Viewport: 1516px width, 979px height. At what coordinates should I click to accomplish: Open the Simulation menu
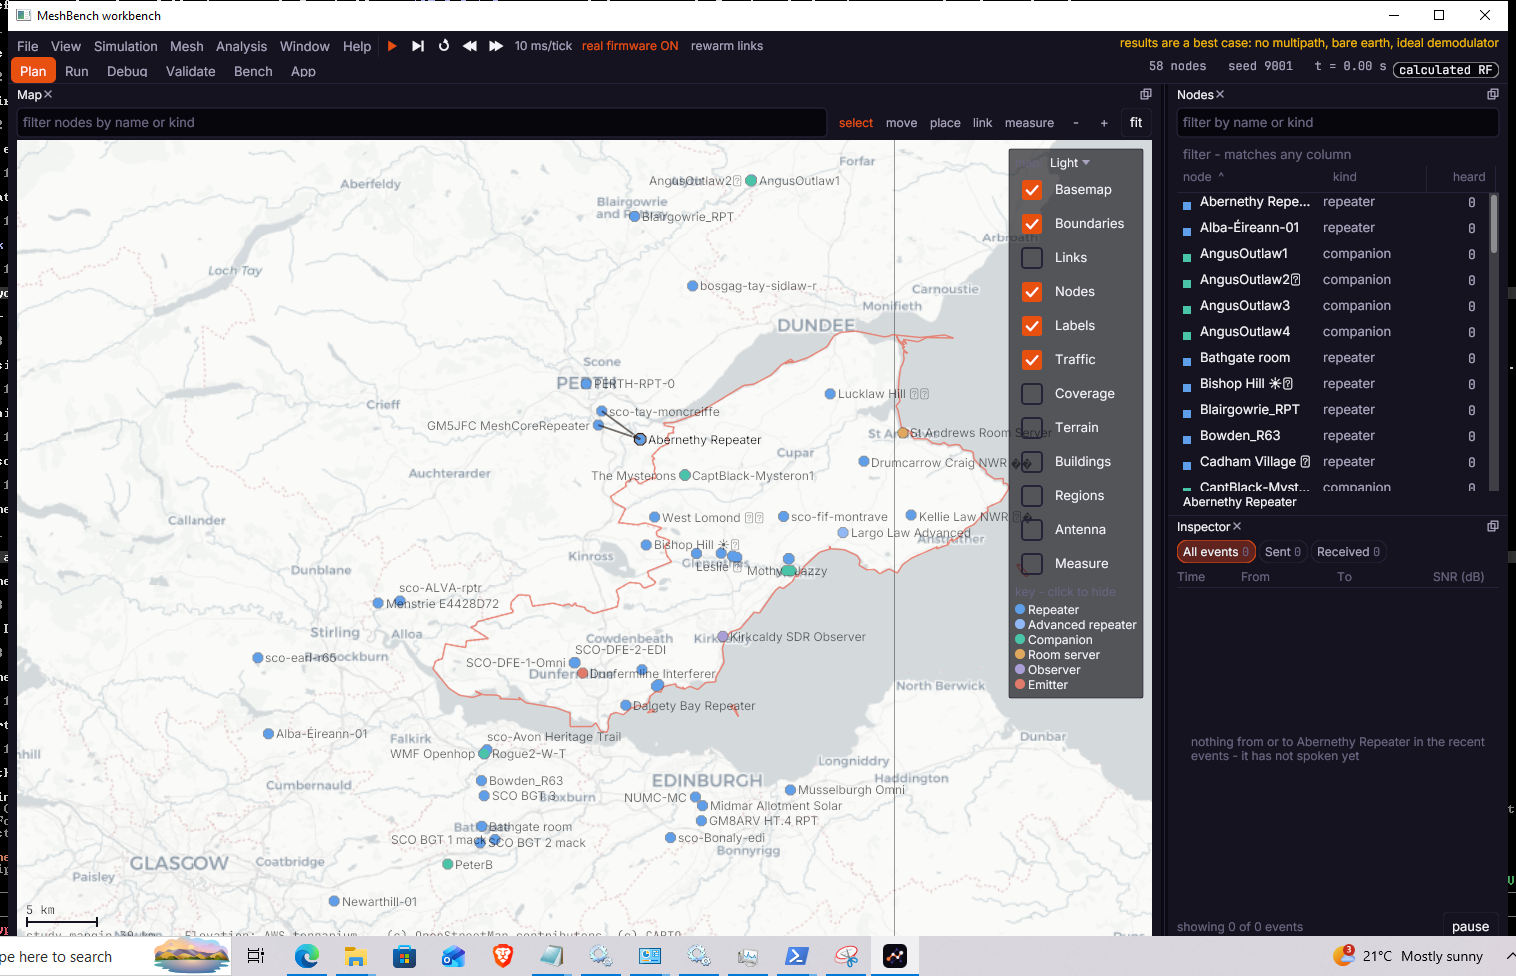tap(126, 46)
